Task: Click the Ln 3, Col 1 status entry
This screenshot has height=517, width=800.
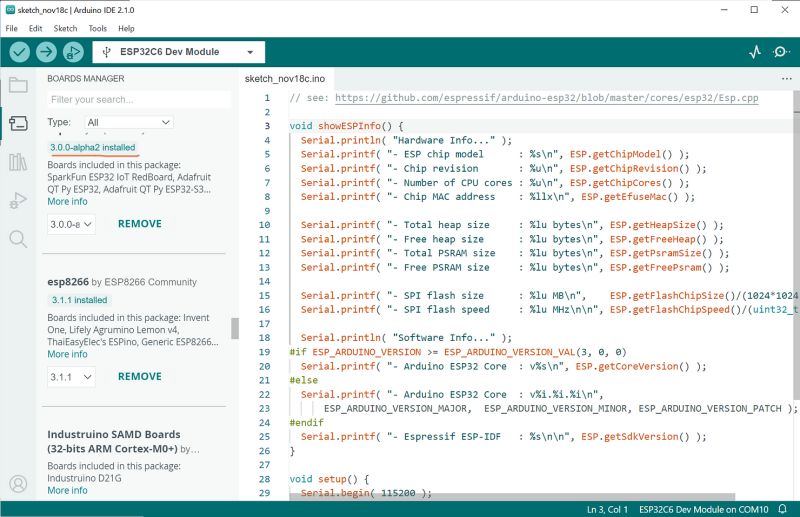Action: (x=607, y=509)
